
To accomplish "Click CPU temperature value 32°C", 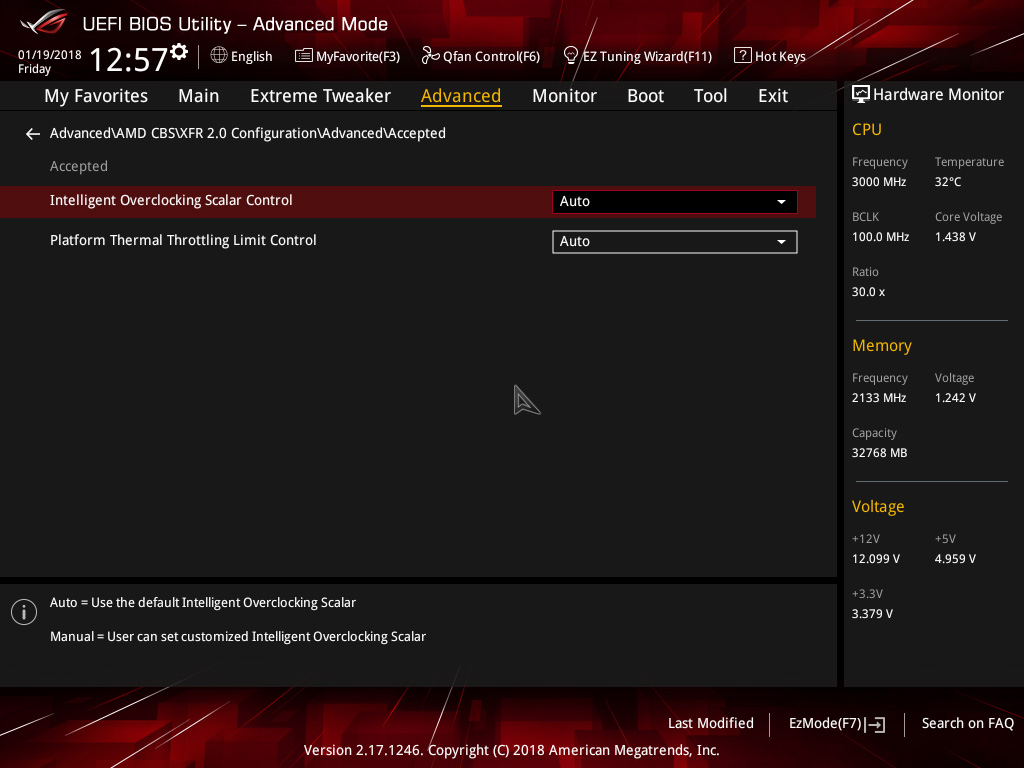I will click(x=948, y=182).
